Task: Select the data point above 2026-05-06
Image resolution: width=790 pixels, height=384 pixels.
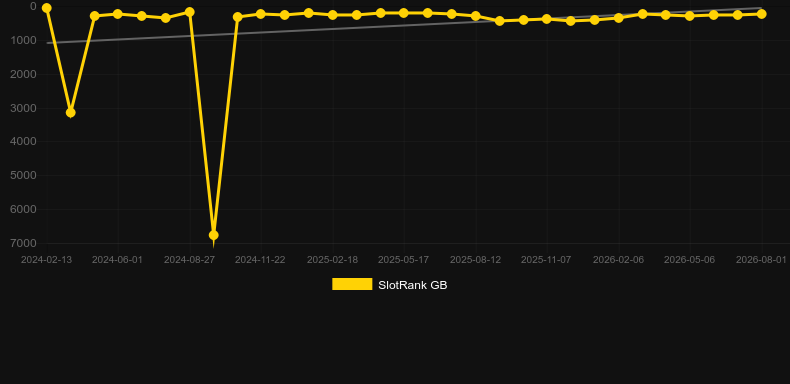Action: [690, 16]
